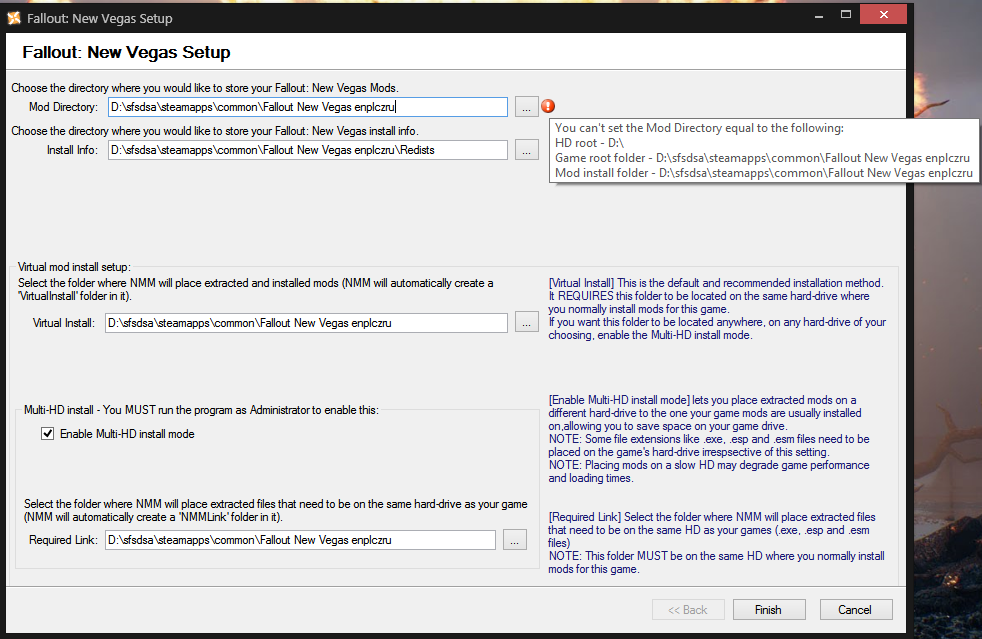Cancel the setup wizard
Viewport: 982px width, 639px height.
coord(855,609)
